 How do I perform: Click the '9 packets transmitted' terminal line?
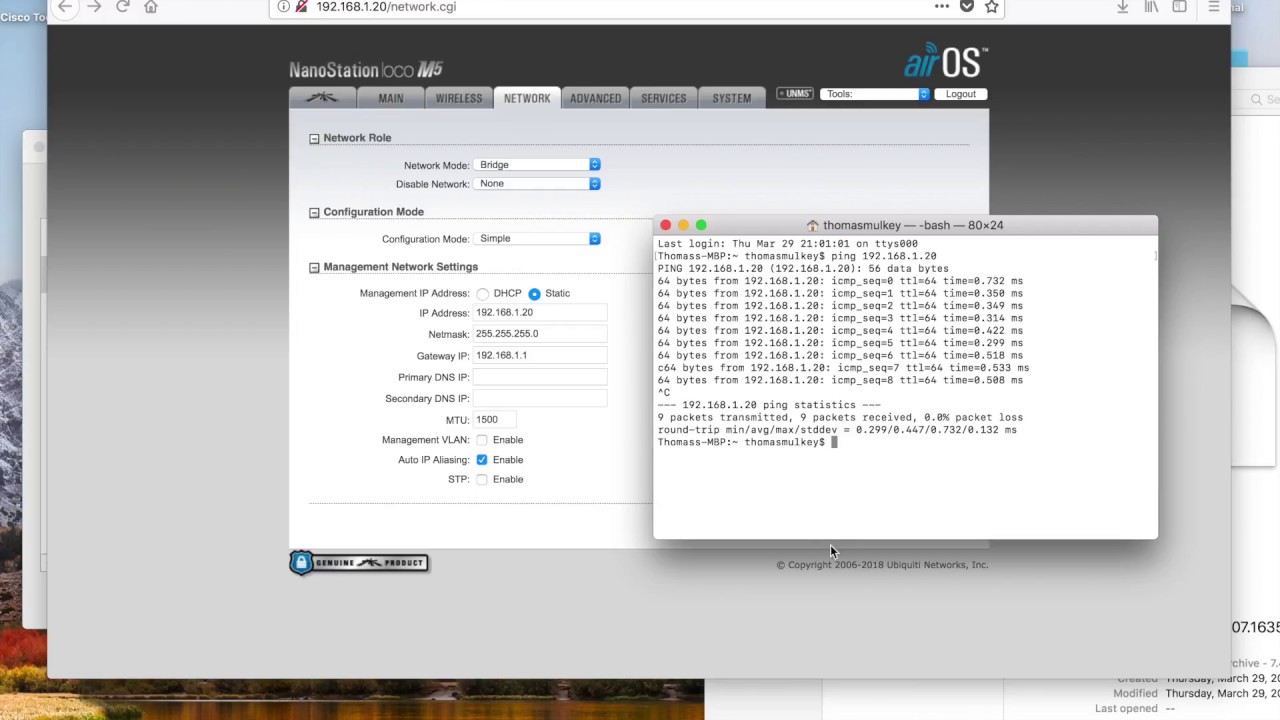coord(840,418)
